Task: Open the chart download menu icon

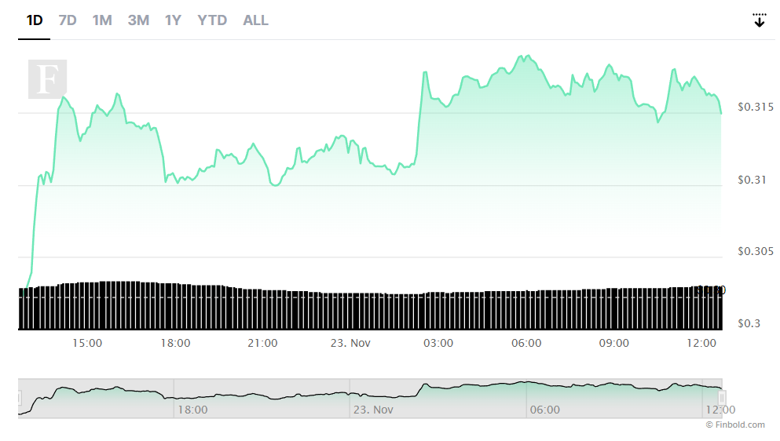Action: point(759,20)
